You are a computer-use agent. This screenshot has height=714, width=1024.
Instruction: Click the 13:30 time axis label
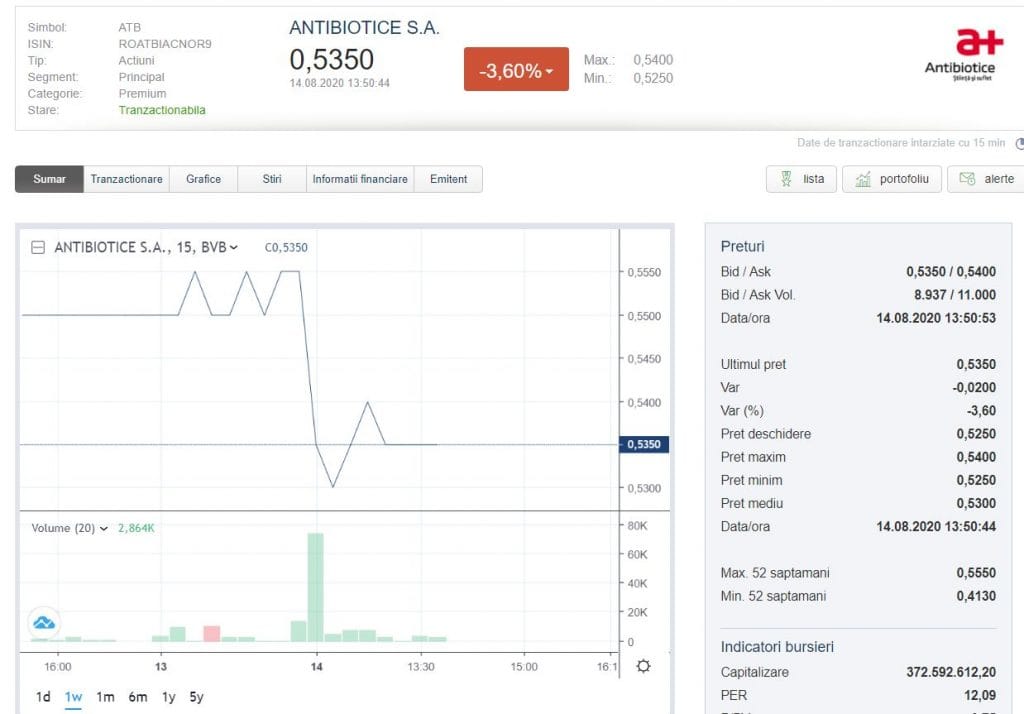[421, 666]
